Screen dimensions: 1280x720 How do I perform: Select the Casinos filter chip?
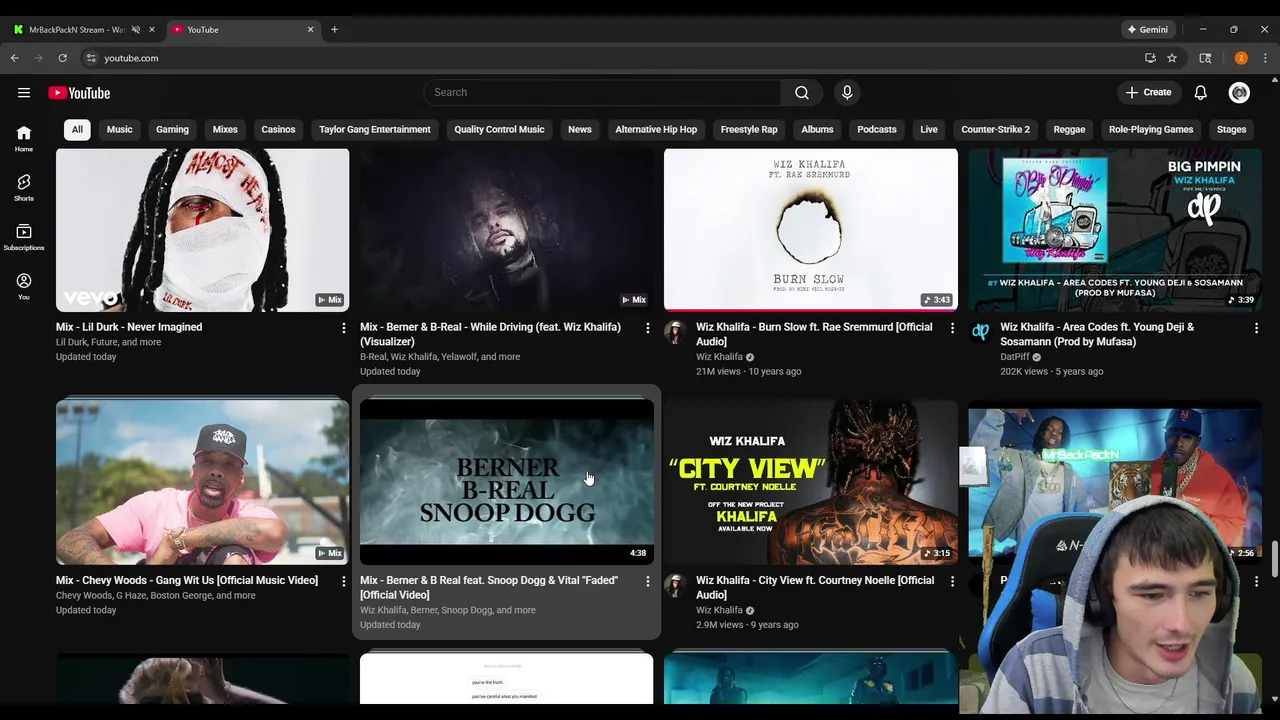(x=278, y=129)
